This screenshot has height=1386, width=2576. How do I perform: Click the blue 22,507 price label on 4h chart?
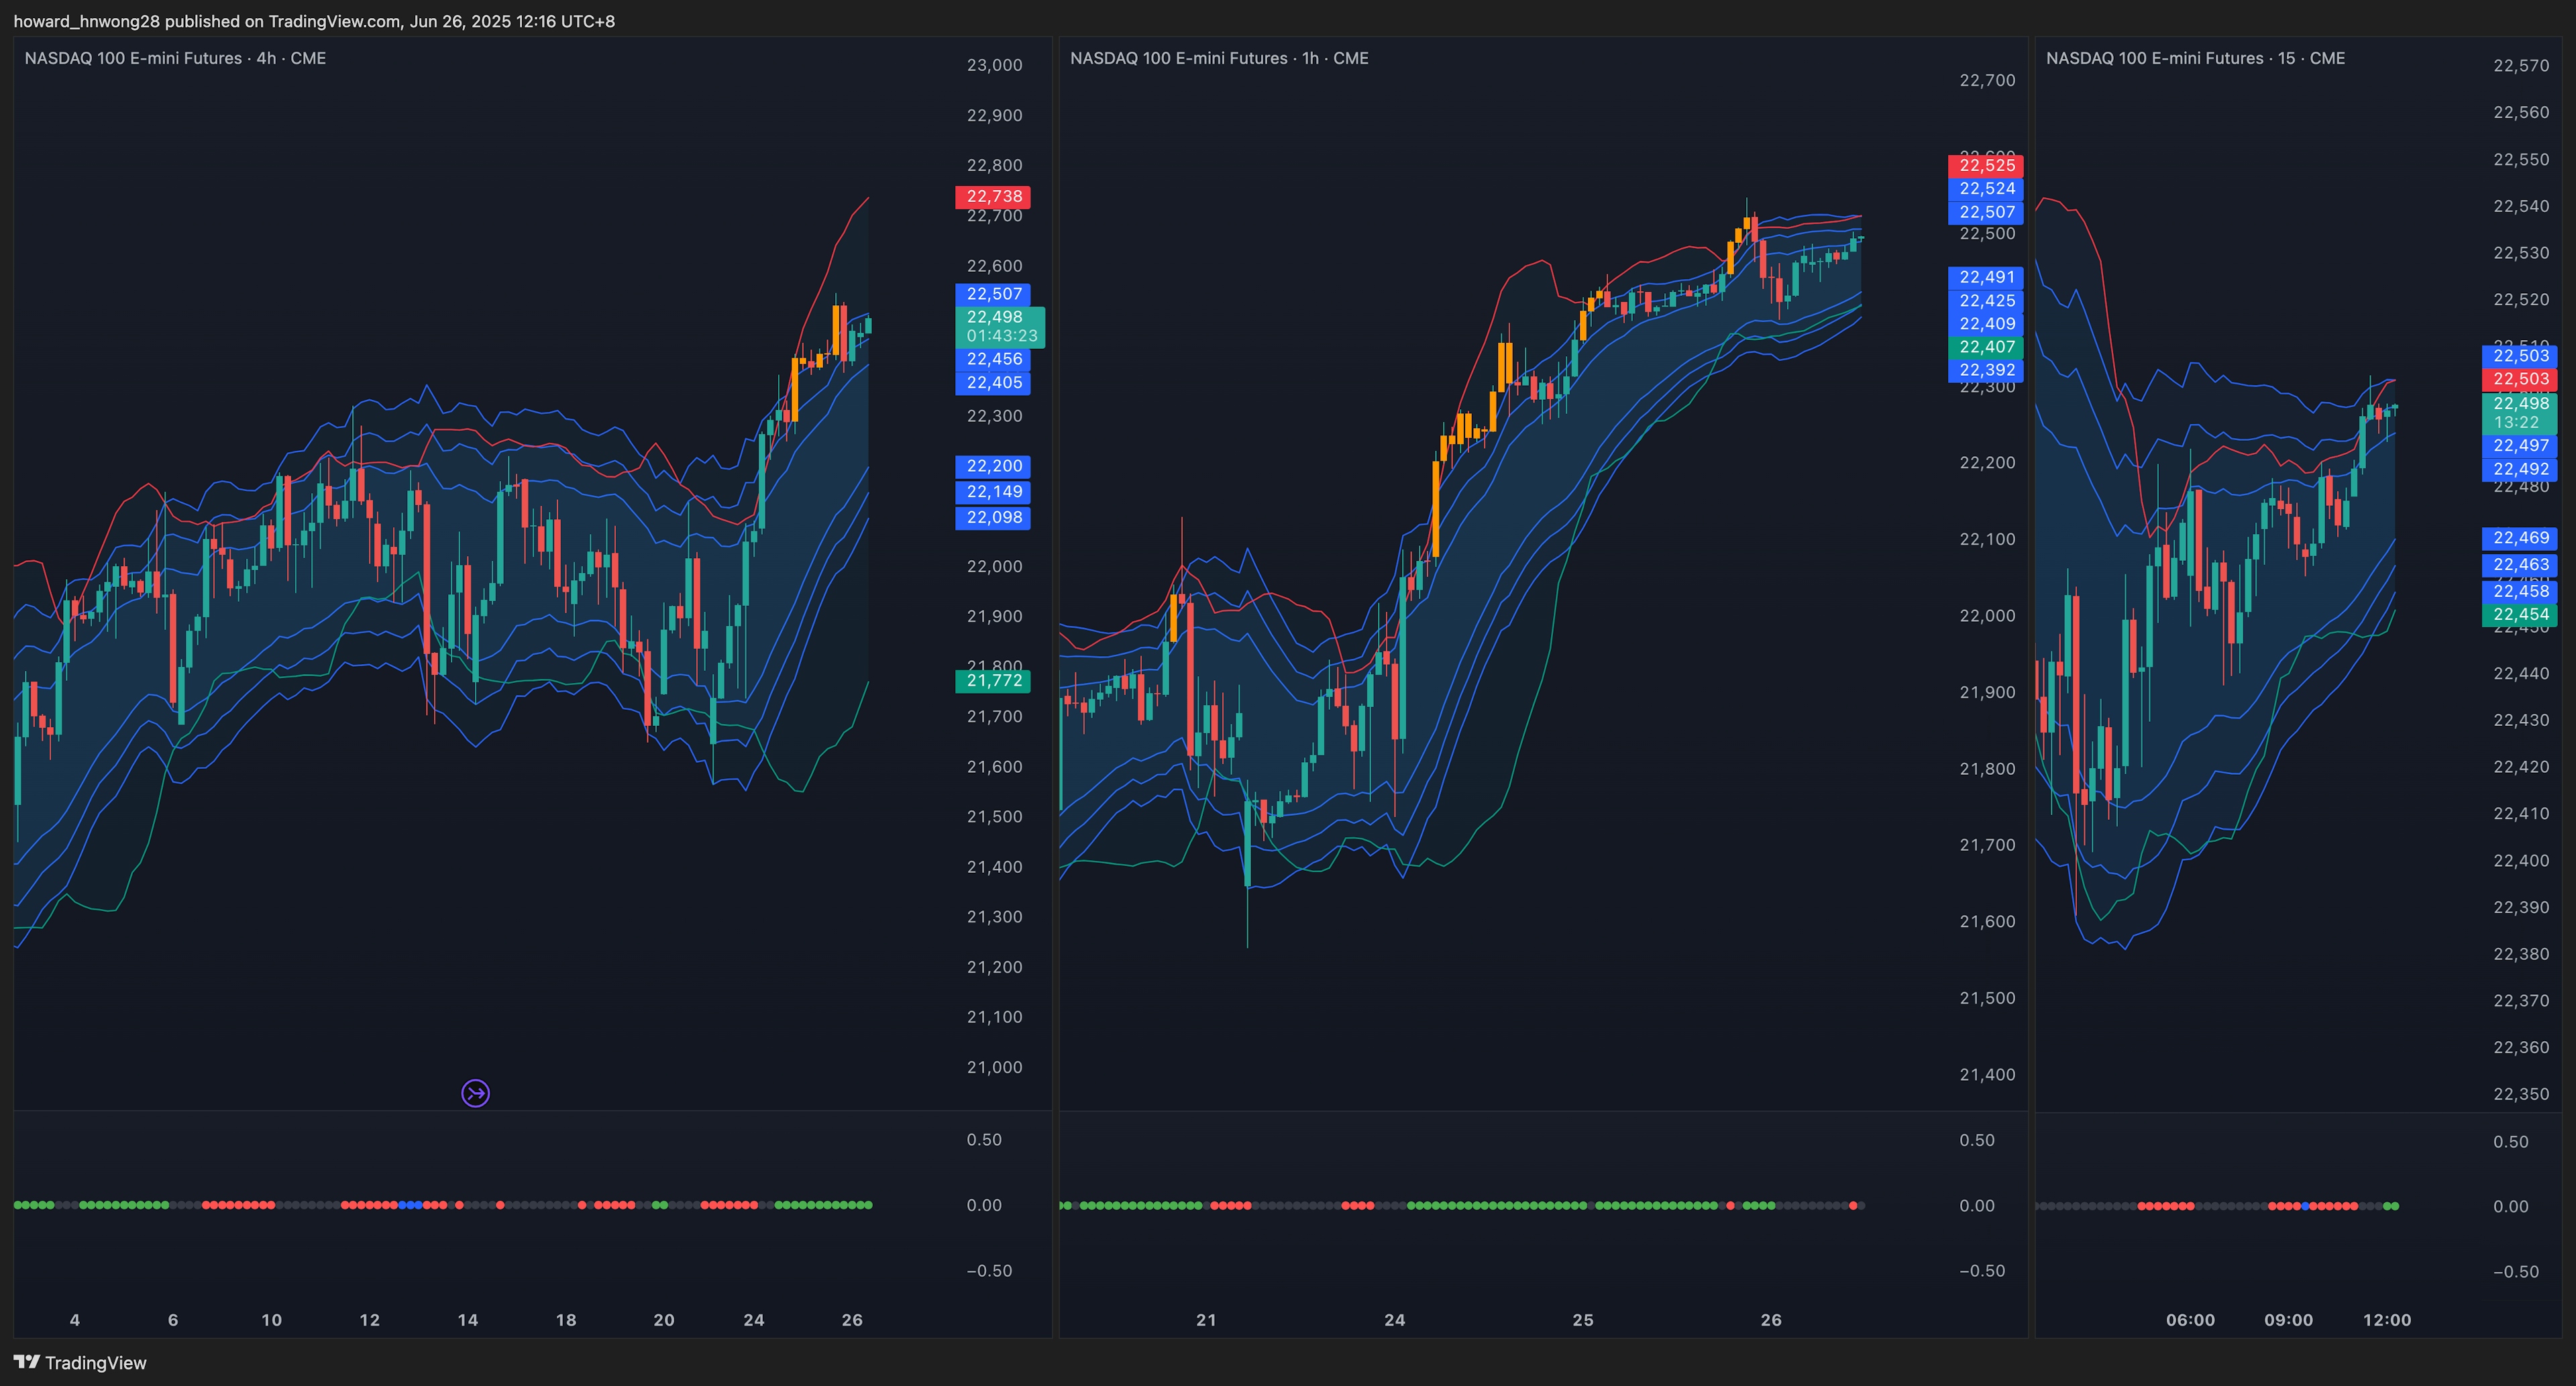pyautogui.click(x=993, y=293)
